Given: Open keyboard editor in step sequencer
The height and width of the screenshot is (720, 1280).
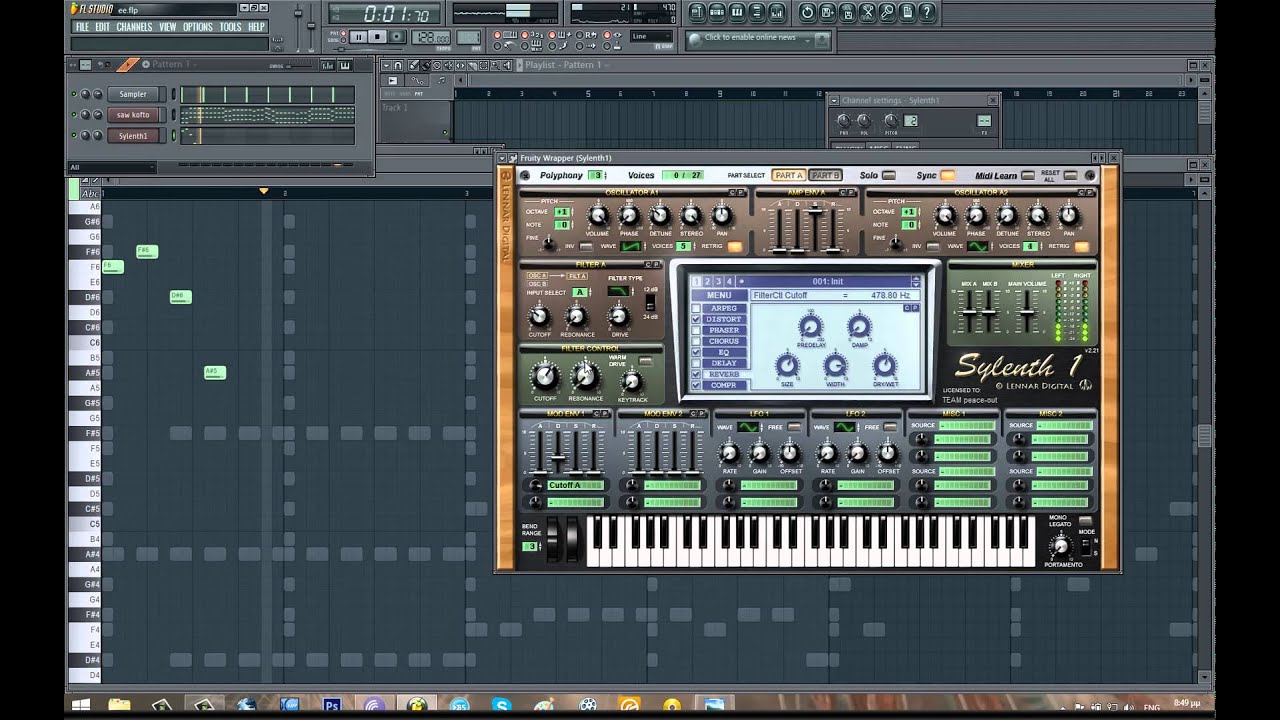Looking at the screenshot, I should tap(345, 66).
